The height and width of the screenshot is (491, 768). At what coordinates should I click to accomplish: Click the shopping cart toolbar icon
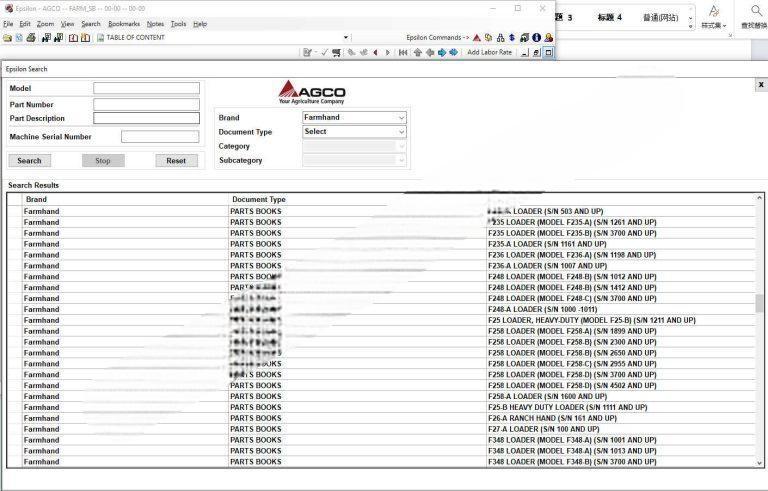(x=336, y=52)
